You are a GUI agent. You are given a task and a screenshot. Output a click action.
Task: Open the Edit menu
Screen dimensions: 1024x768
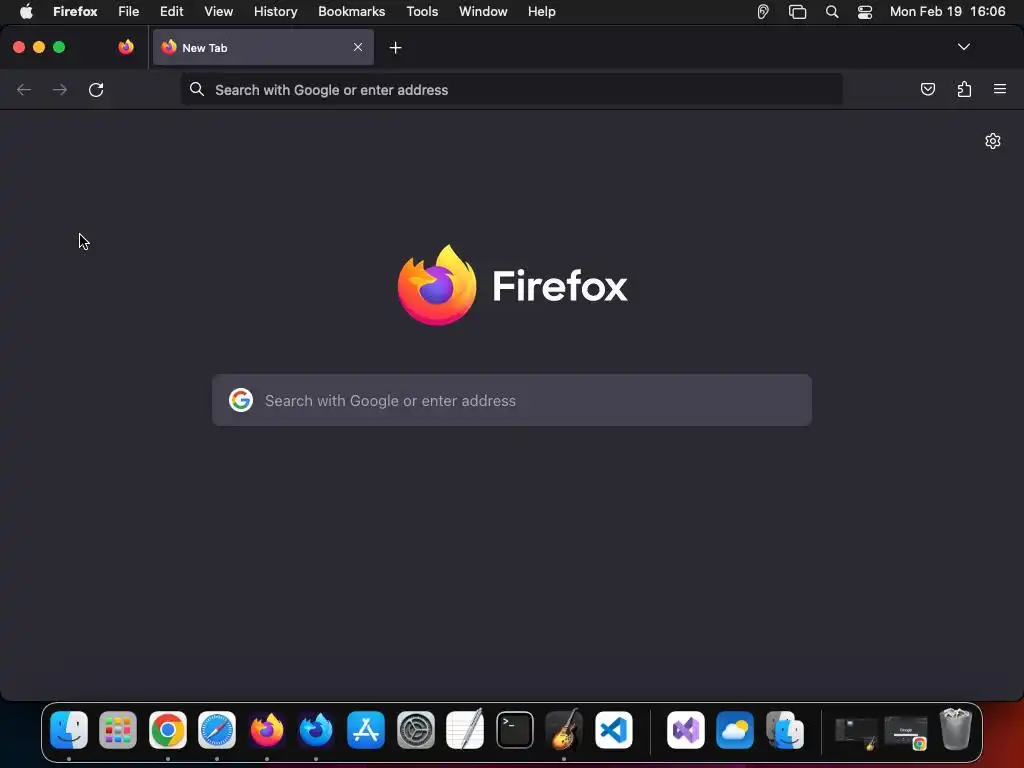tap(172, 11)
